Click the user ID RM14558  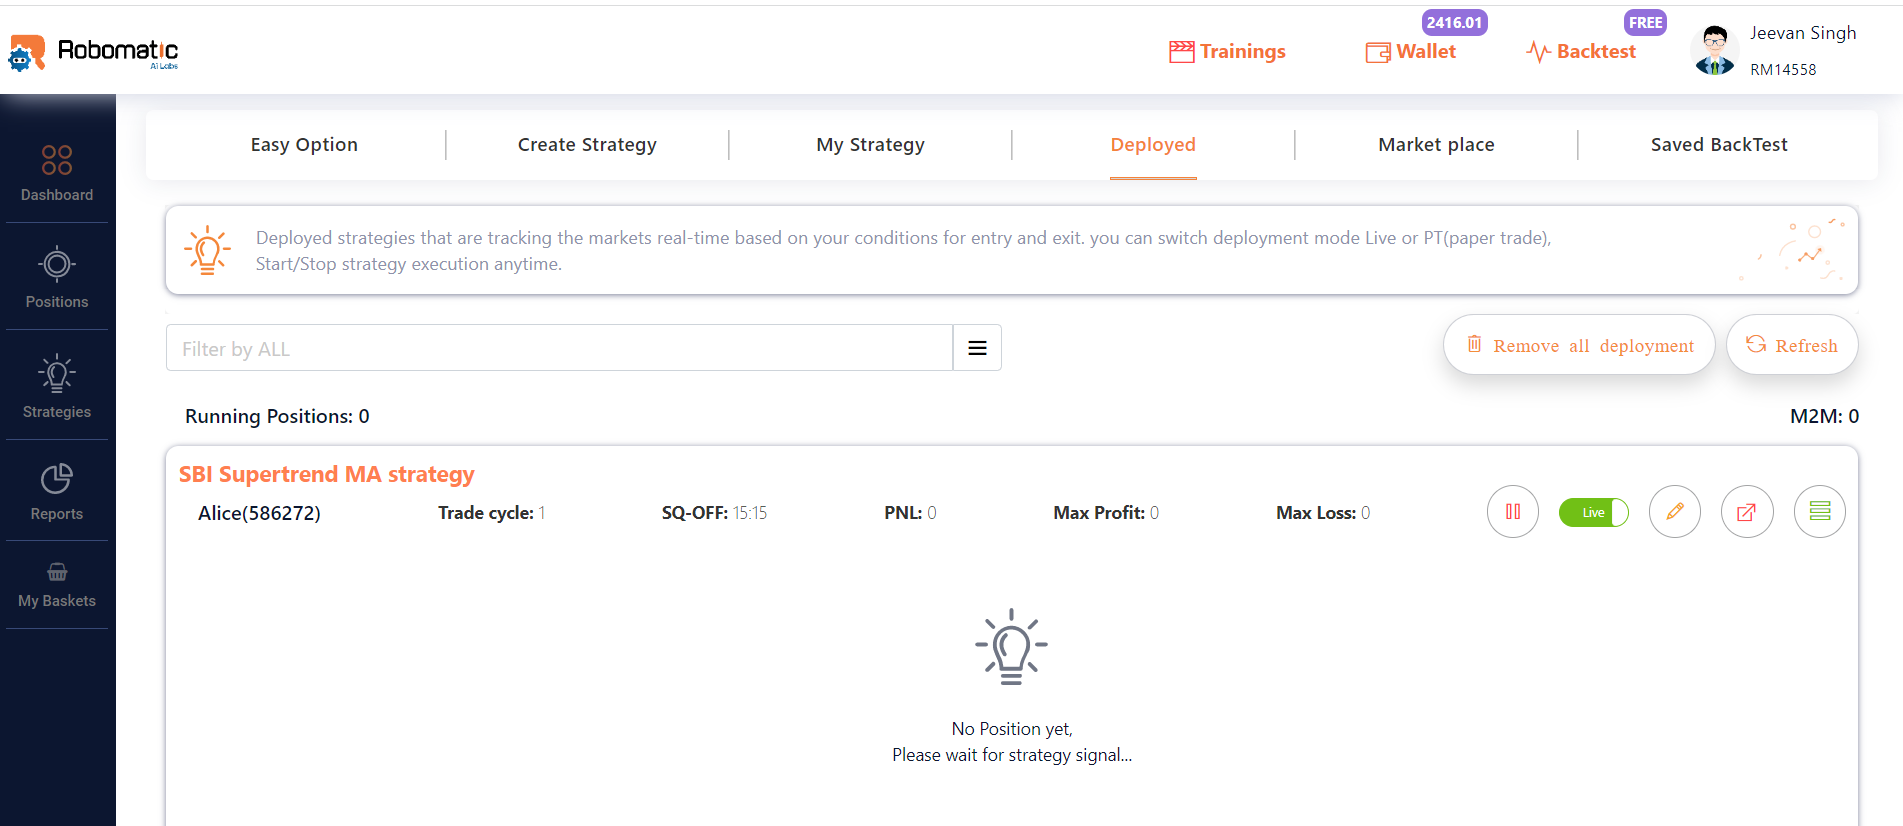pos(1783,69)
